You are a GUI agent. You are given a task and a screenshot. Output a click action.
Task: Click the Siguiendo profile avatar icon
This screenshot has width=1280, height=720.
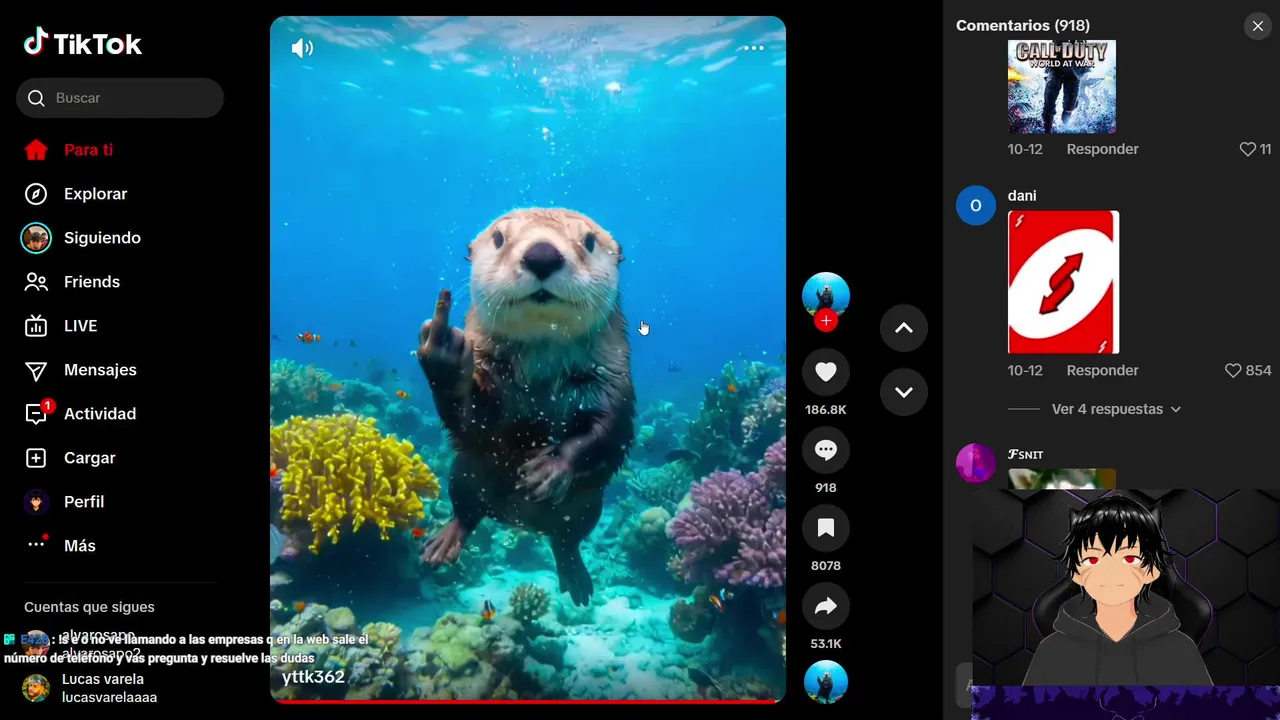pos(36,238)
